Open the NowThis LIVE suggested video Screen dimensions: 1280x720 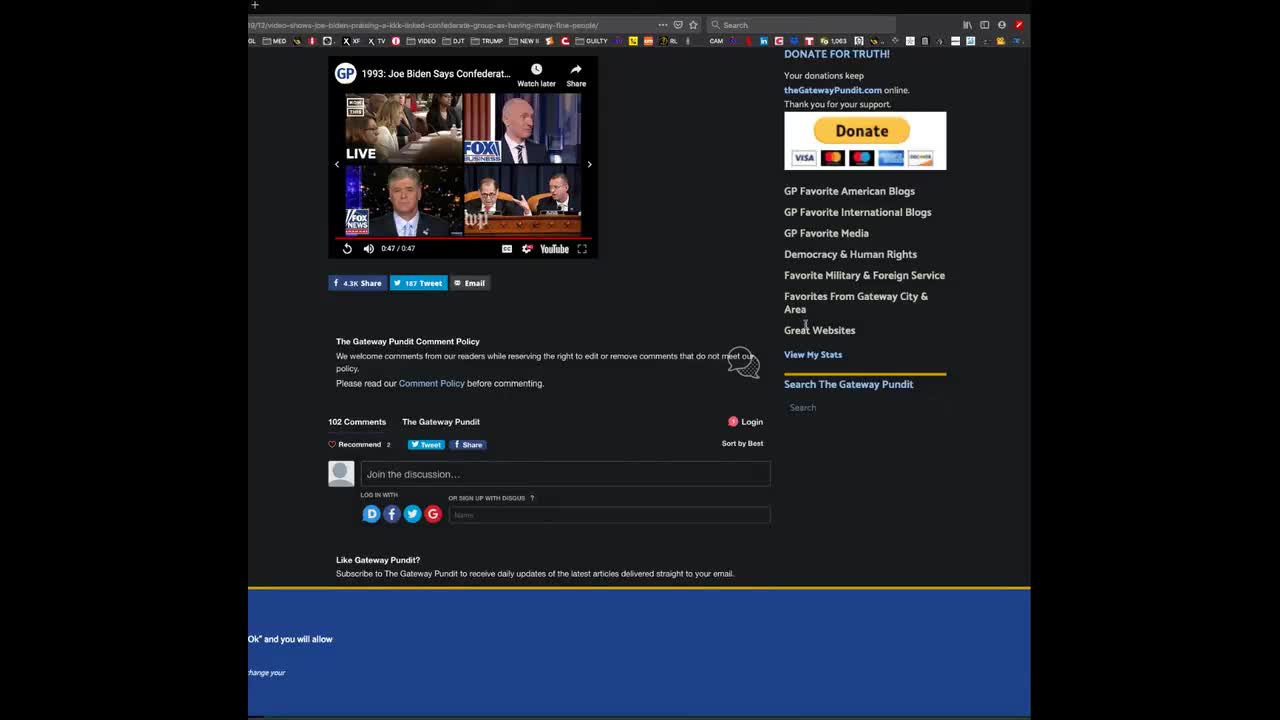click(x=404, y=129)
